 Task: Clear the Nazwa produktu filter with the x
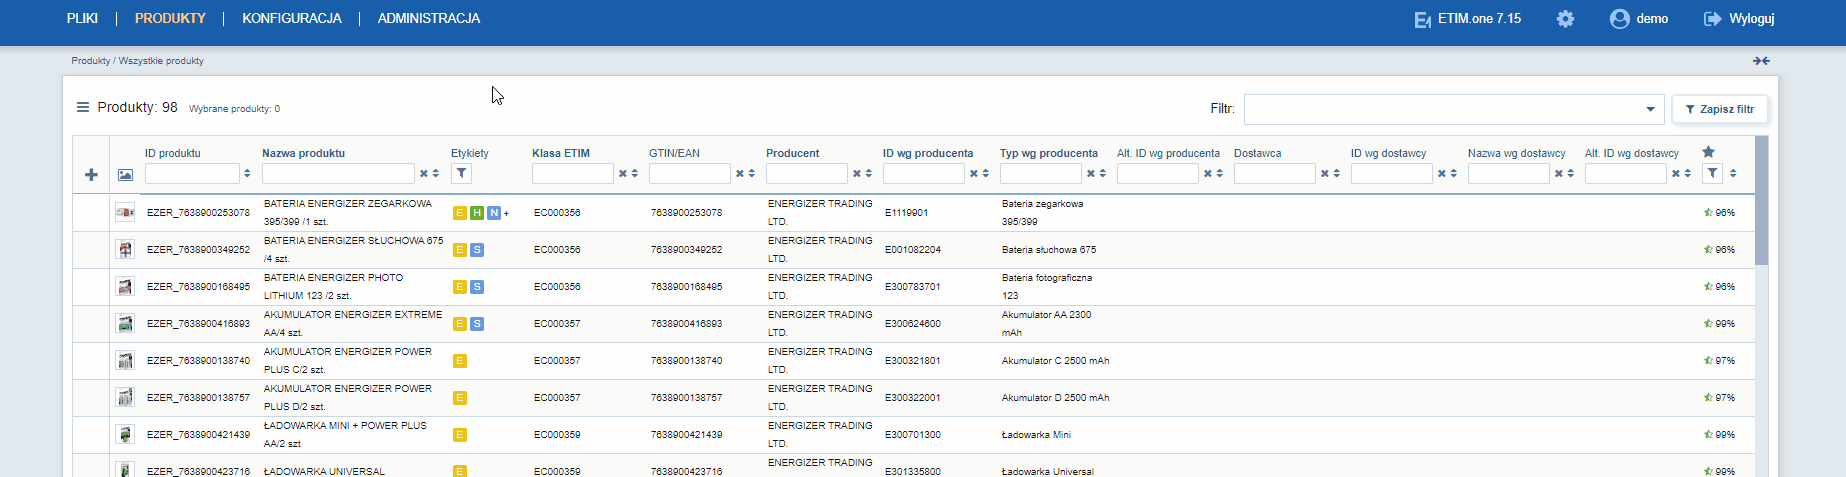point(424,174)
